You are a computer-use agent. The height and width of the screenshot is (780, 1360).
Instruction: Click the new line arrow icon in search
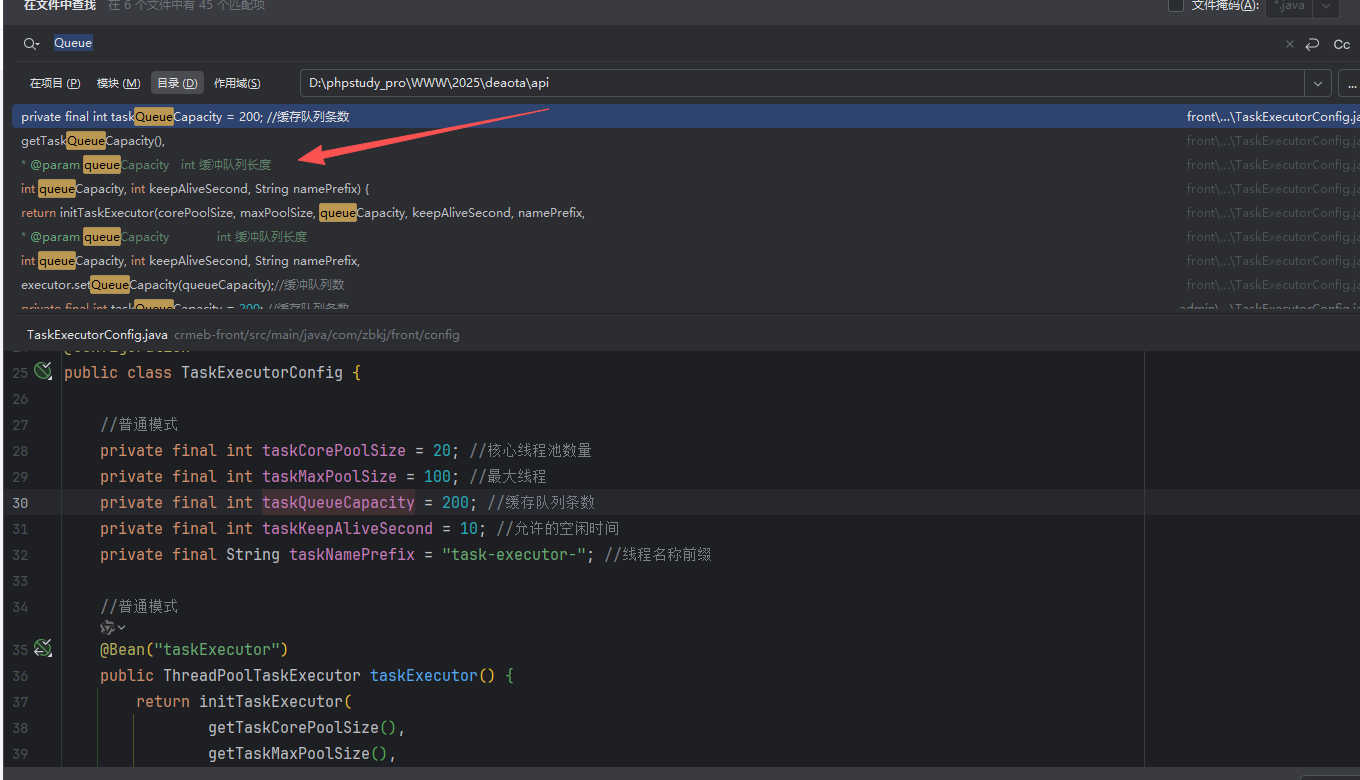pyautogui.click(x=1312, y=44)
